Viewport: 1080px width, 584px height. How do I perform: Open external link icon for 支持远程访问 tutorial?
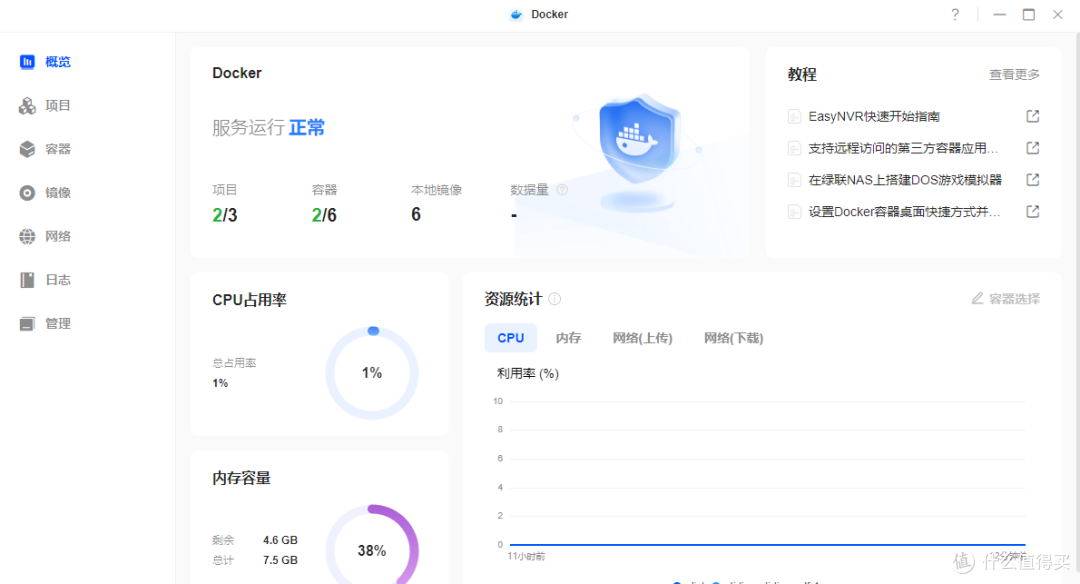[x=1032, y=147]
